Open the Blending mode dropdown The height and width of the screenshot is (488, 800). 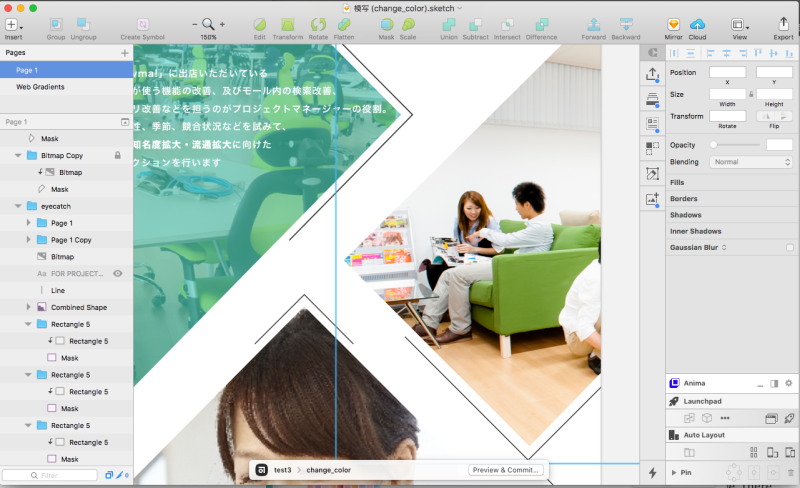click(x=751, y=162)
